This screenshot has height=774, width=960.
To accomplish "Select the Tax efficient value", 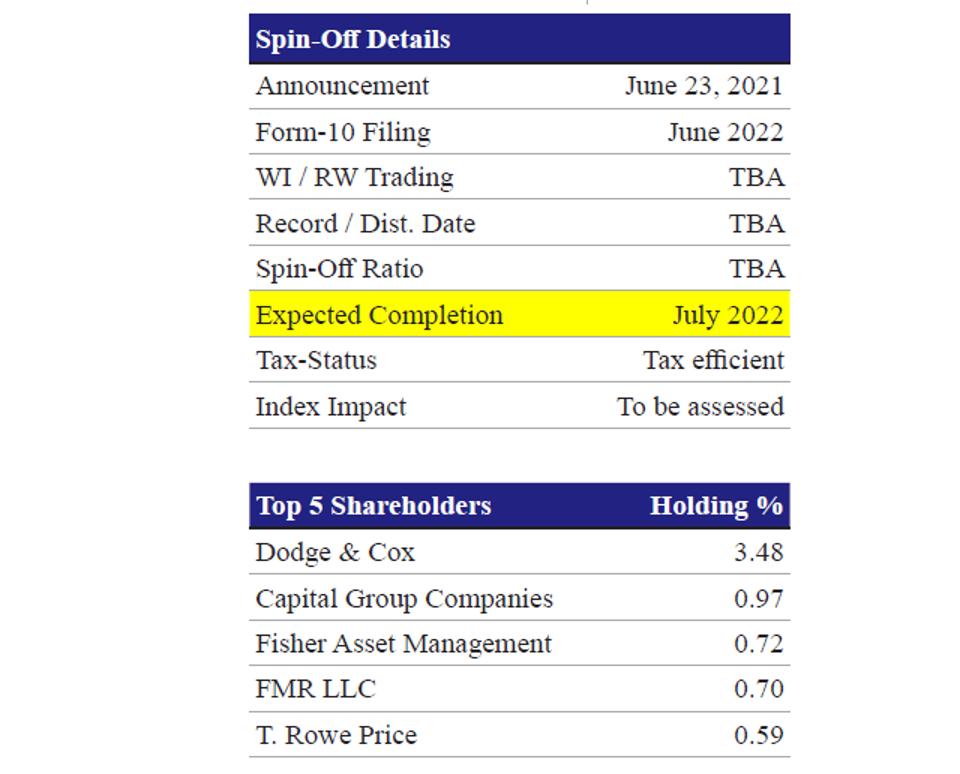I will point(713,360).
